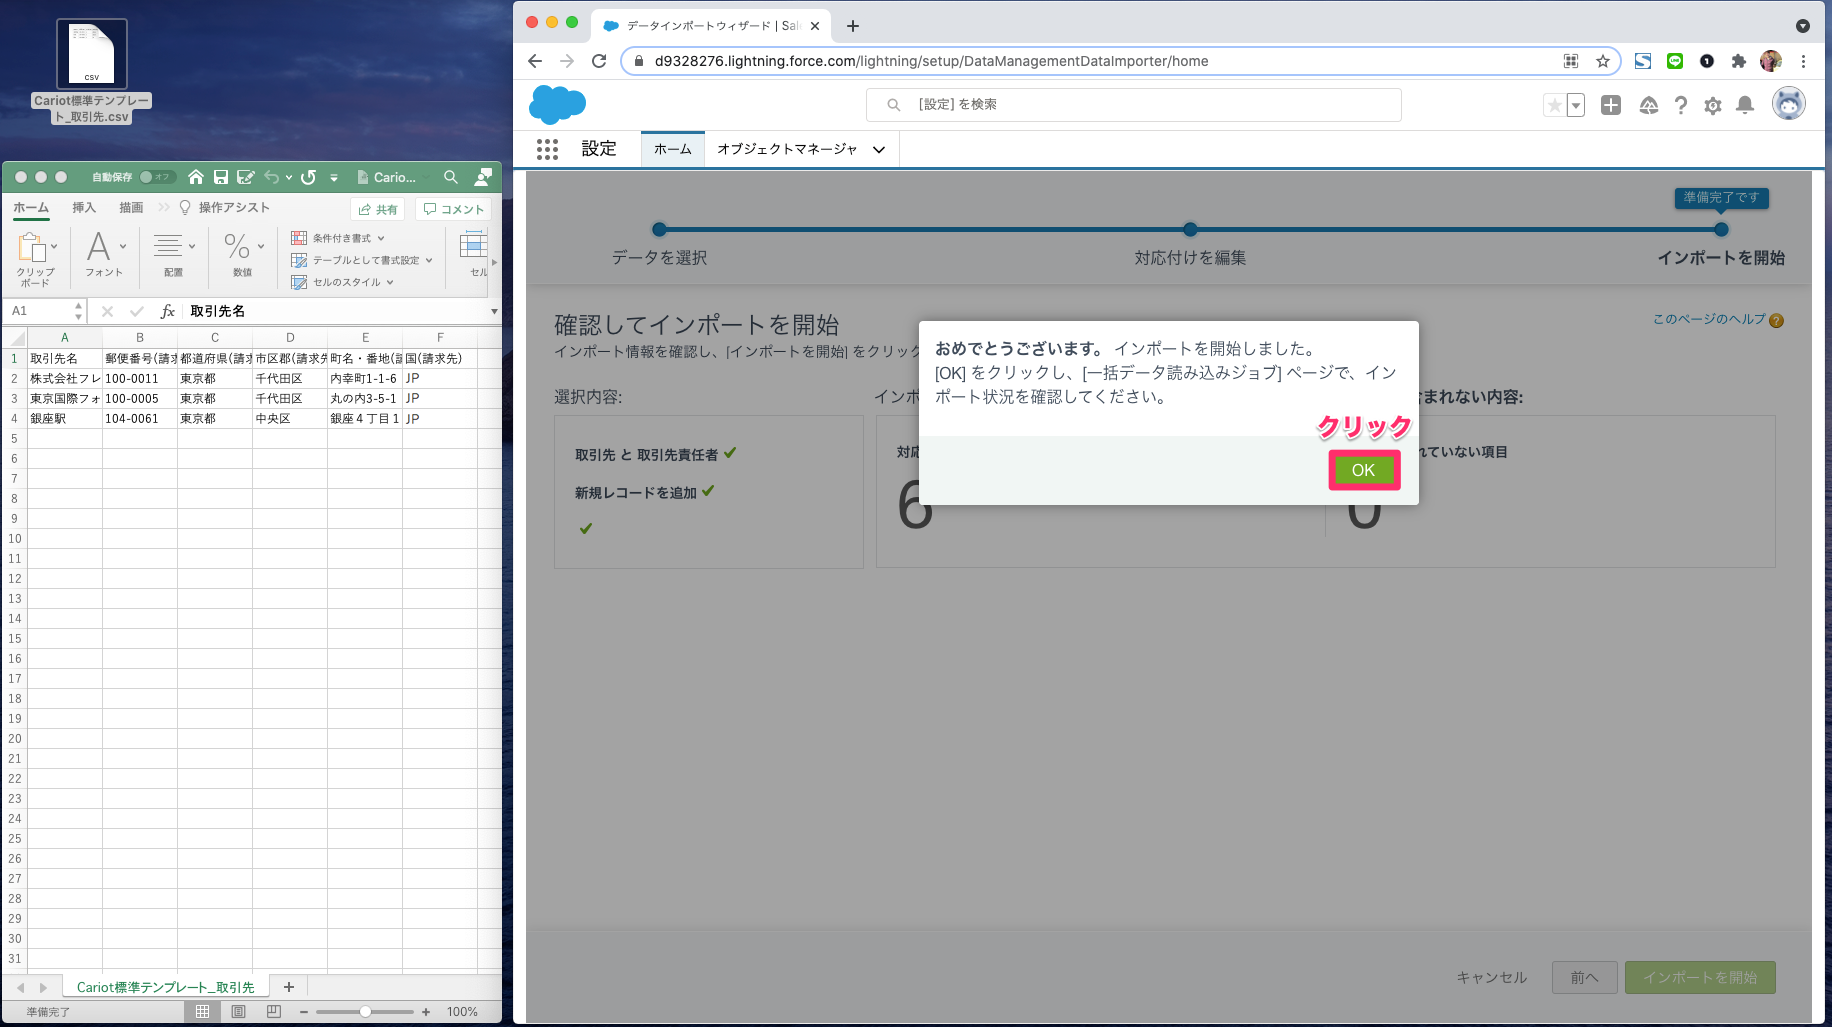Open the Excel search magnifier

click(x=451, y=177)
